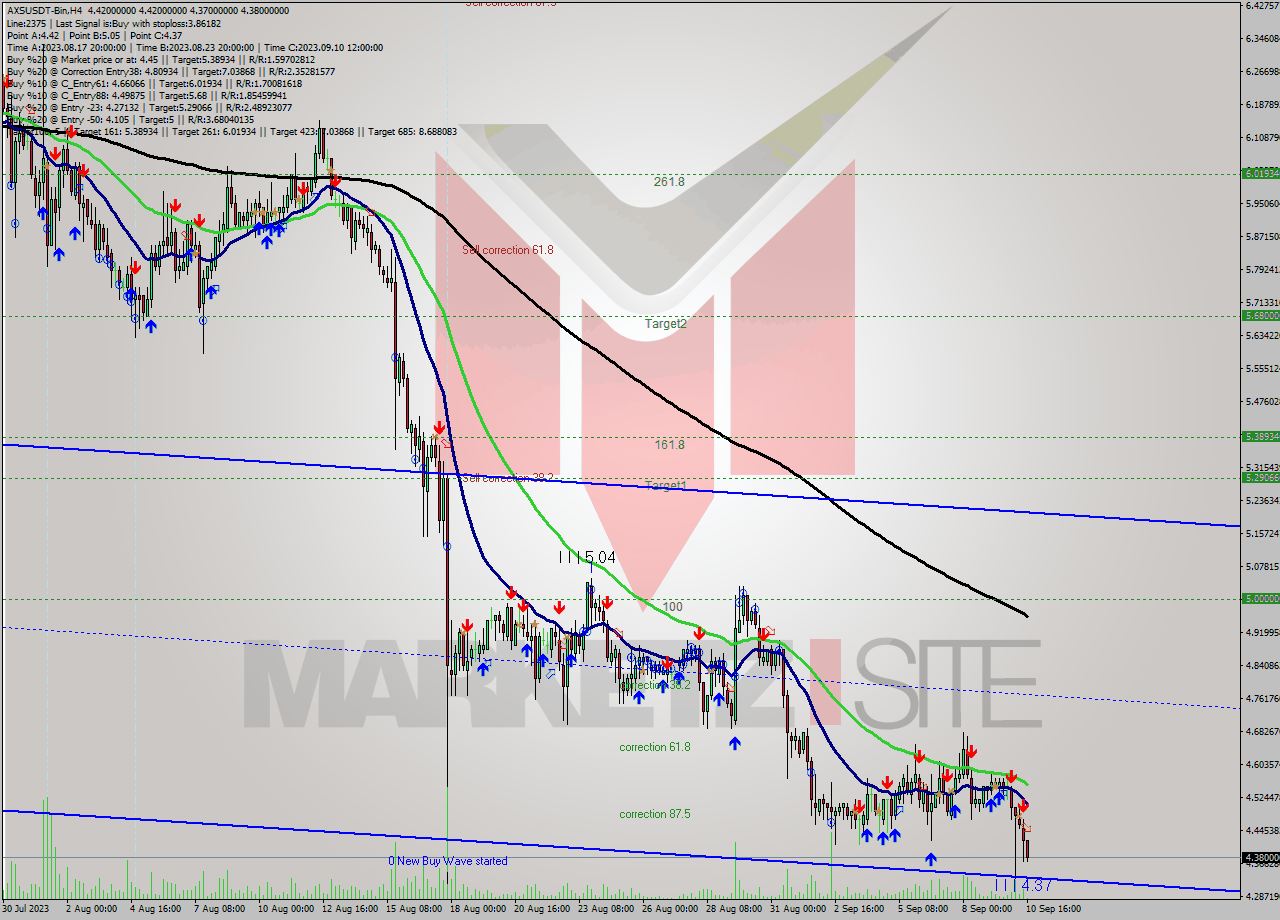The image size is (1280, 920).
Task: Click the 'C_Entry61: 4.66066' line
Action: [x=154, y=83]
